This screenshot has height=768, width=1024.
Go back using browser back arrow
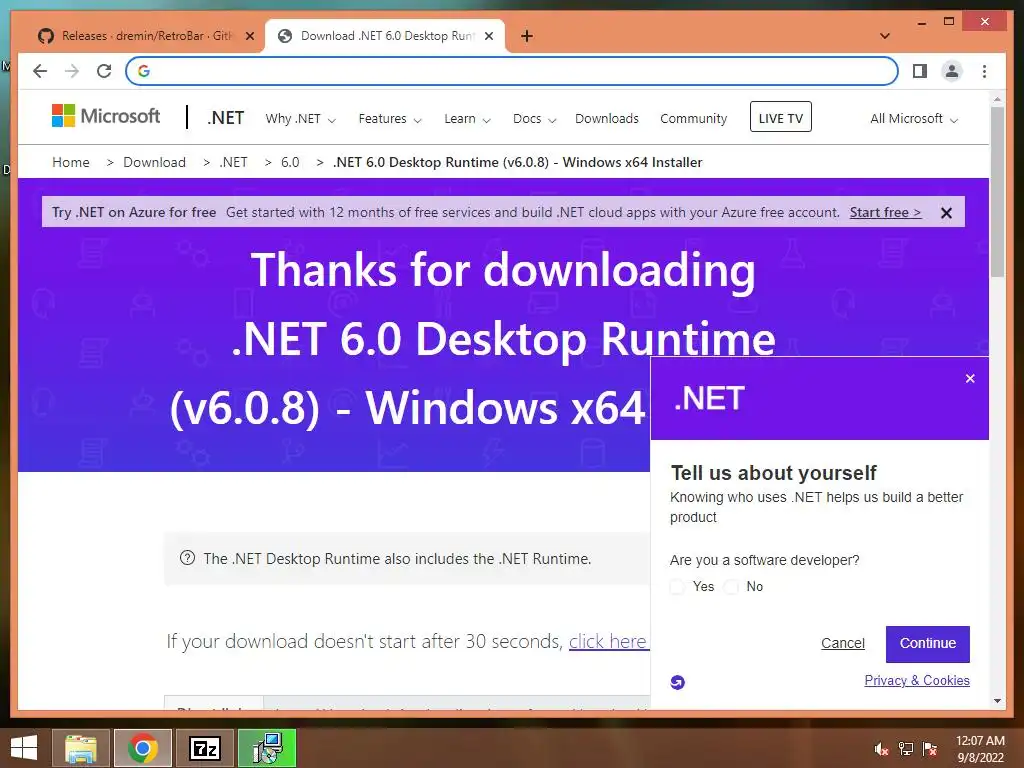40,71
